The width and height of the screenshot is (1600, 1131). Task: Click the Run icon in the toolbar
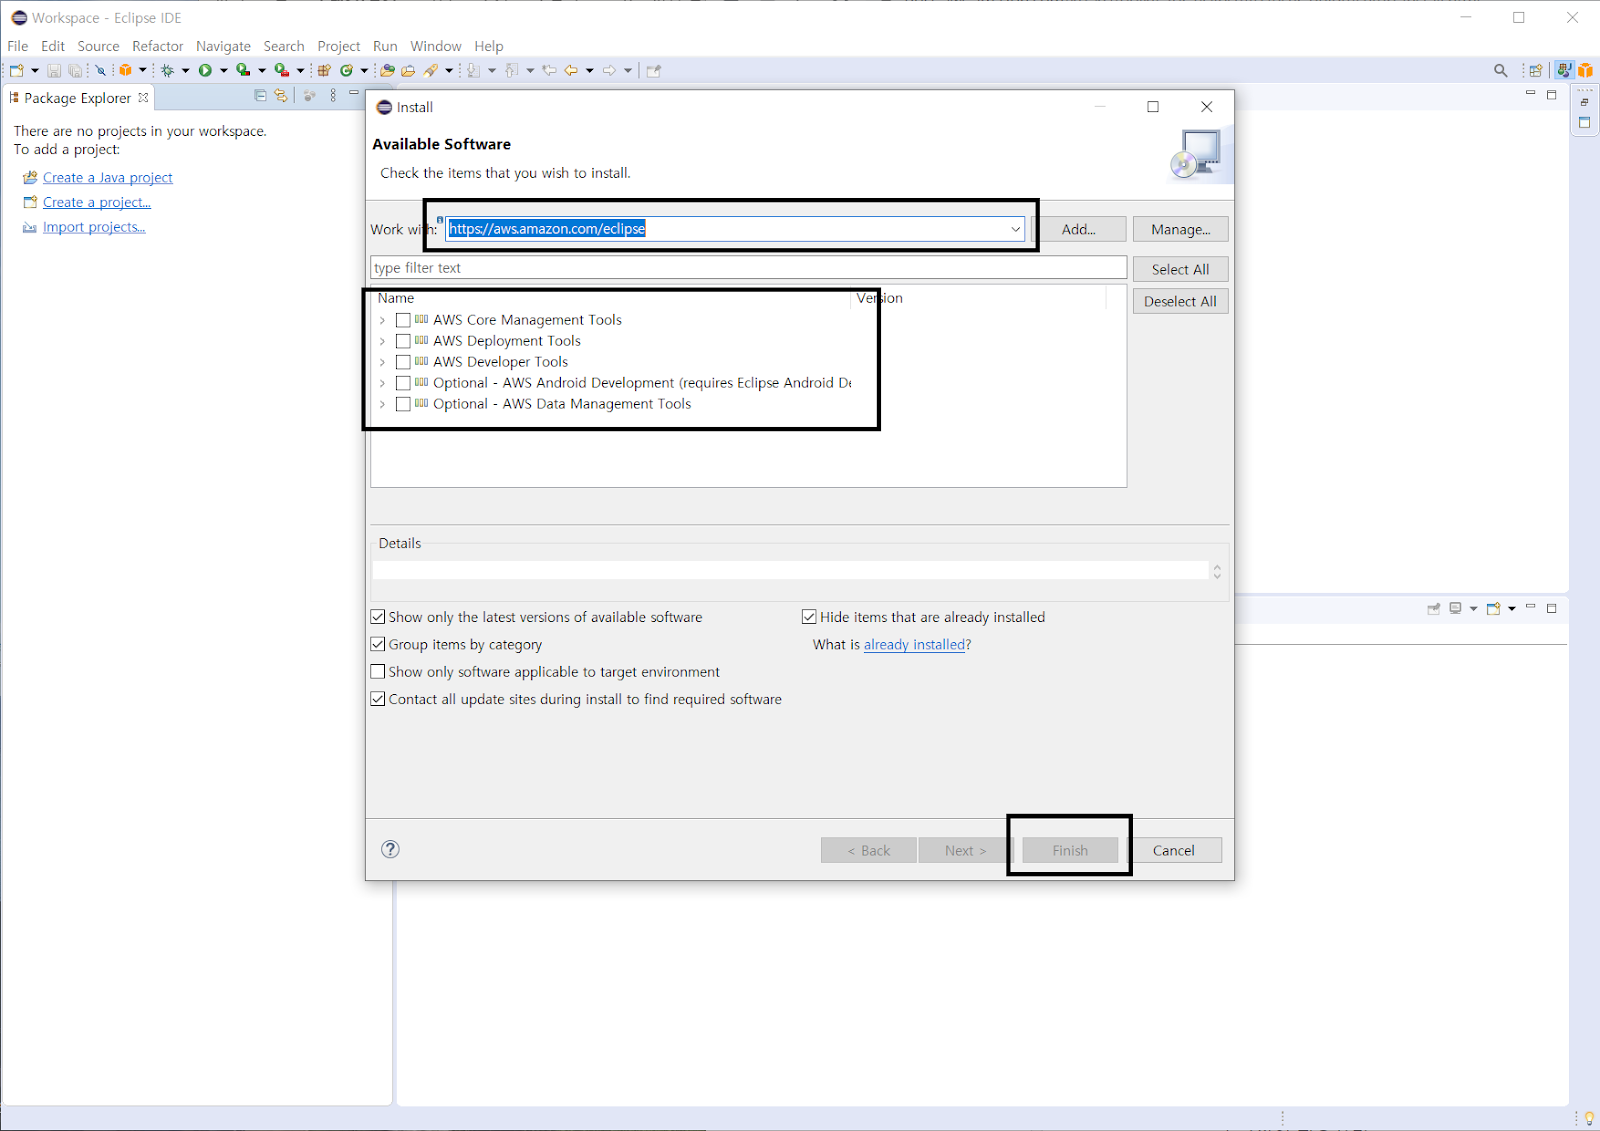[x=206, y=70]
